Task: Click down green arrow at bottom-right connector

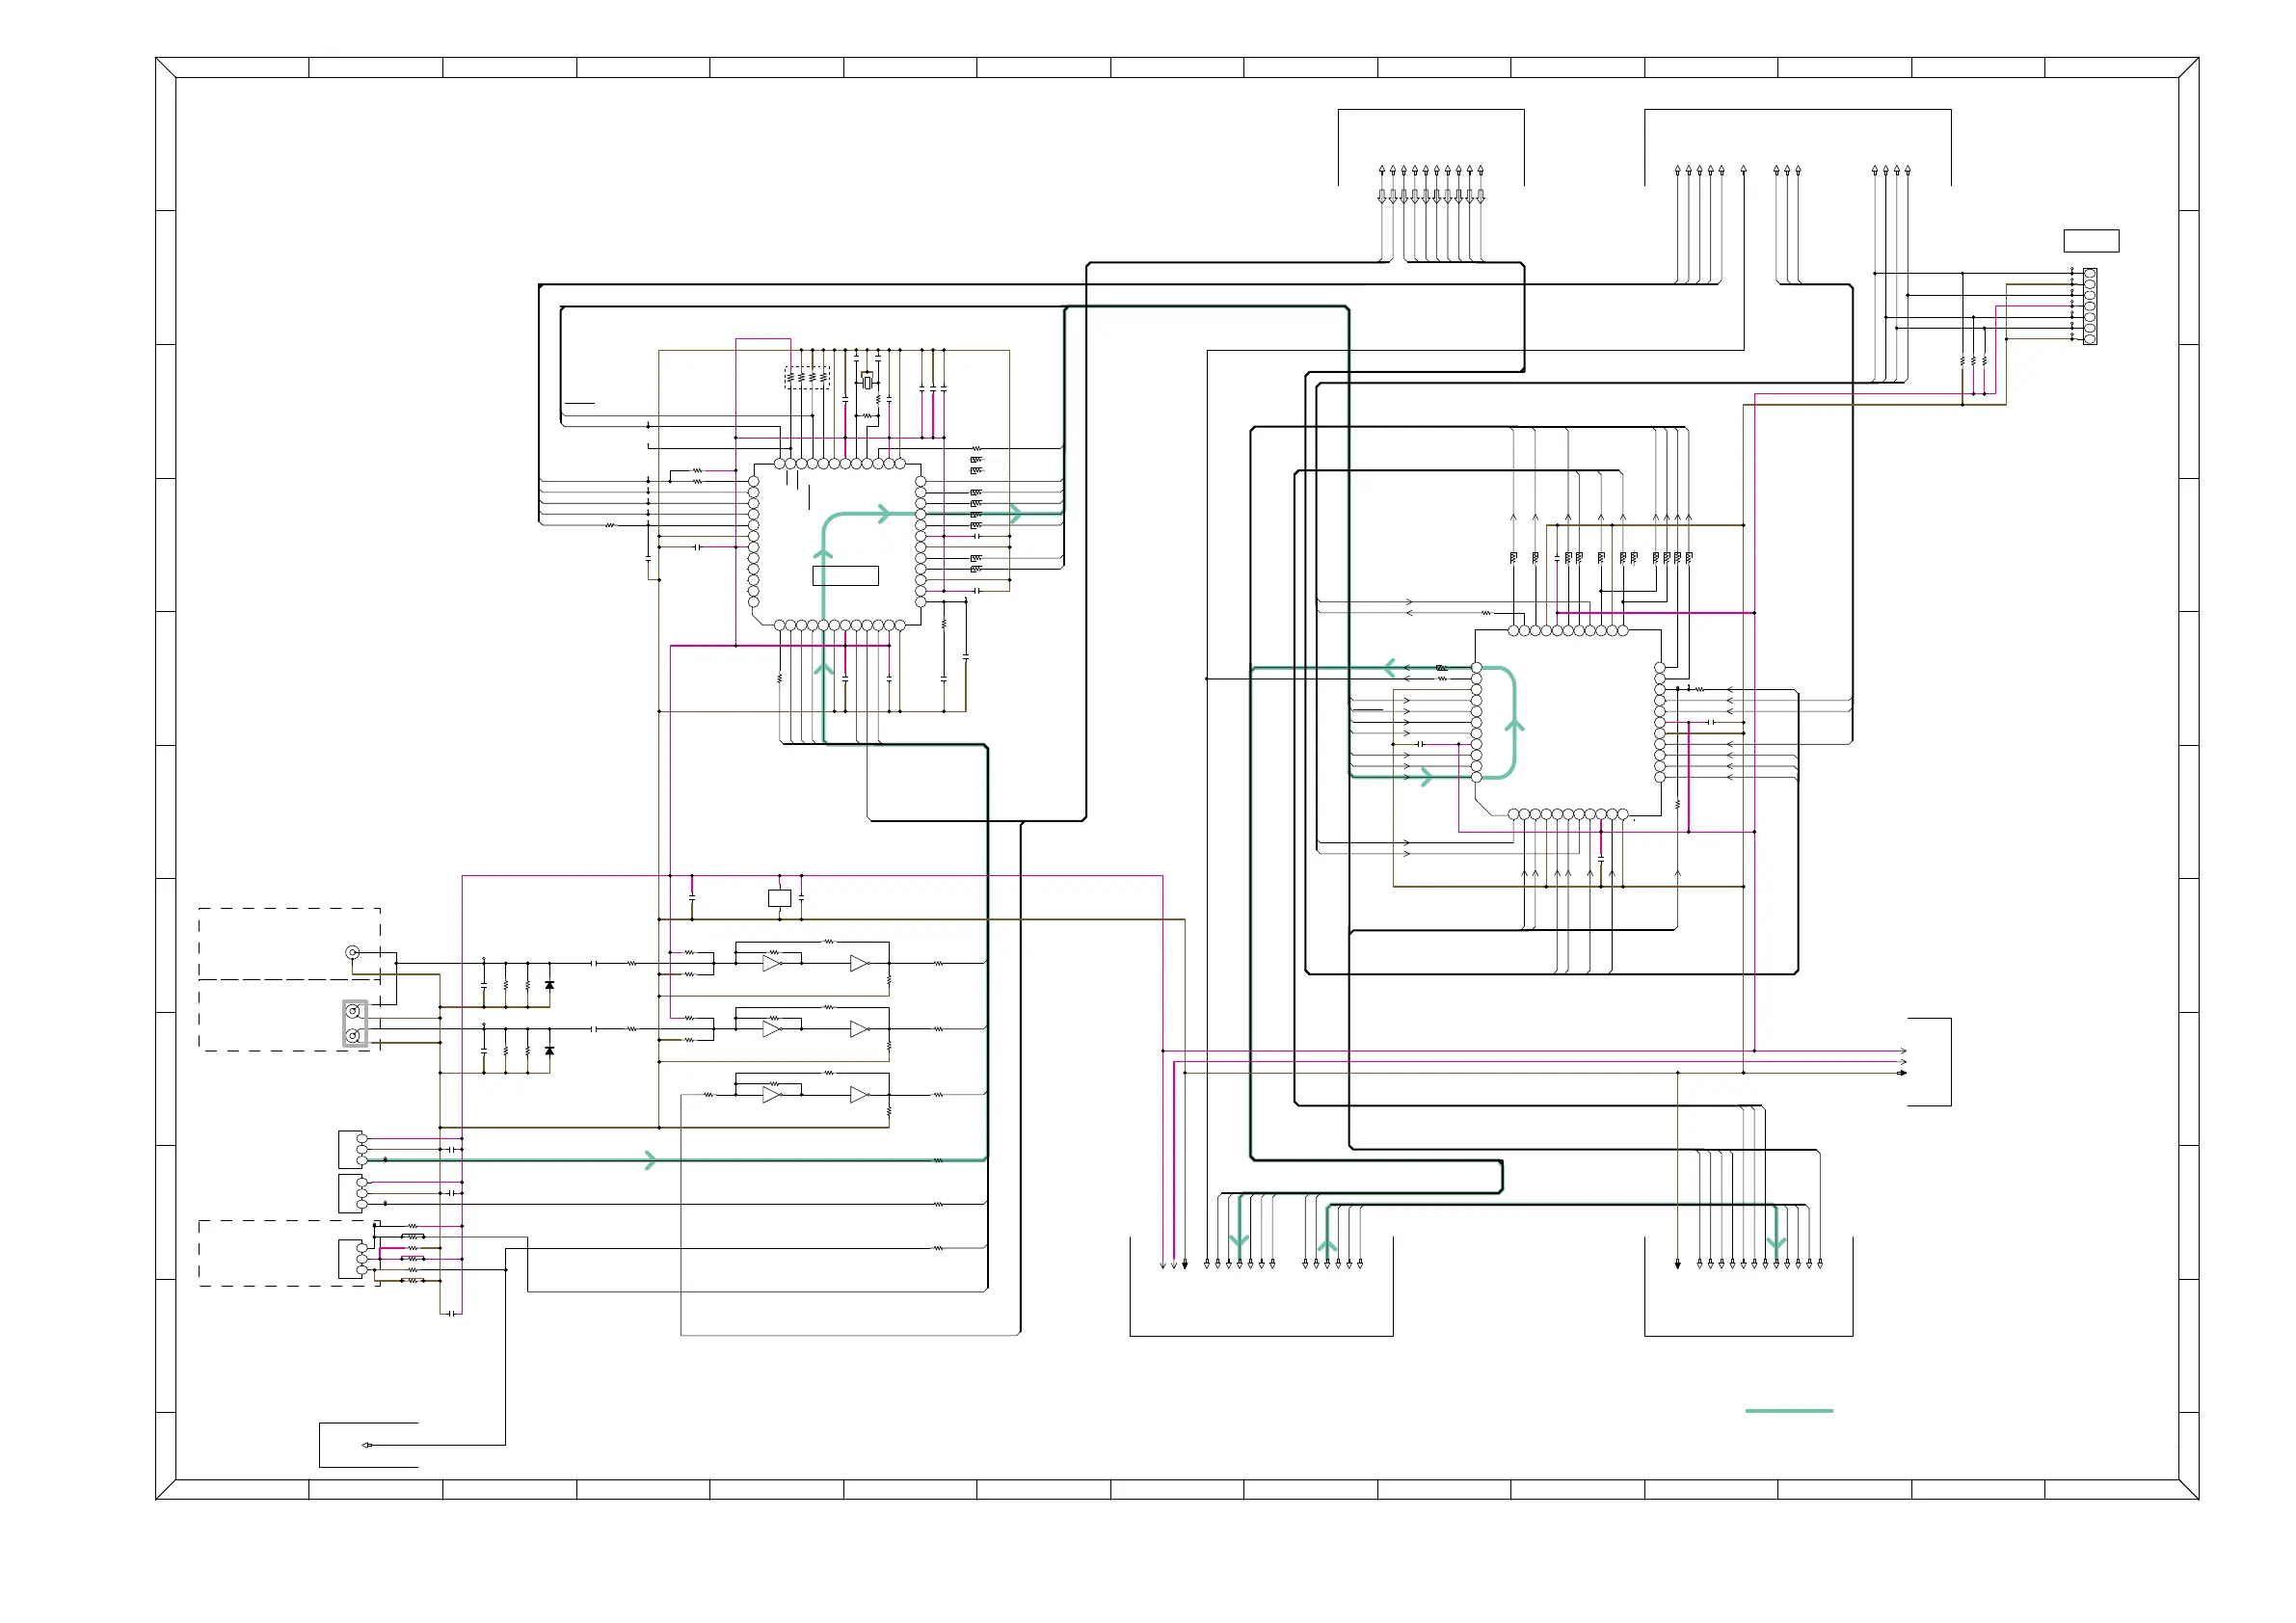Action: point(1776,1244)
